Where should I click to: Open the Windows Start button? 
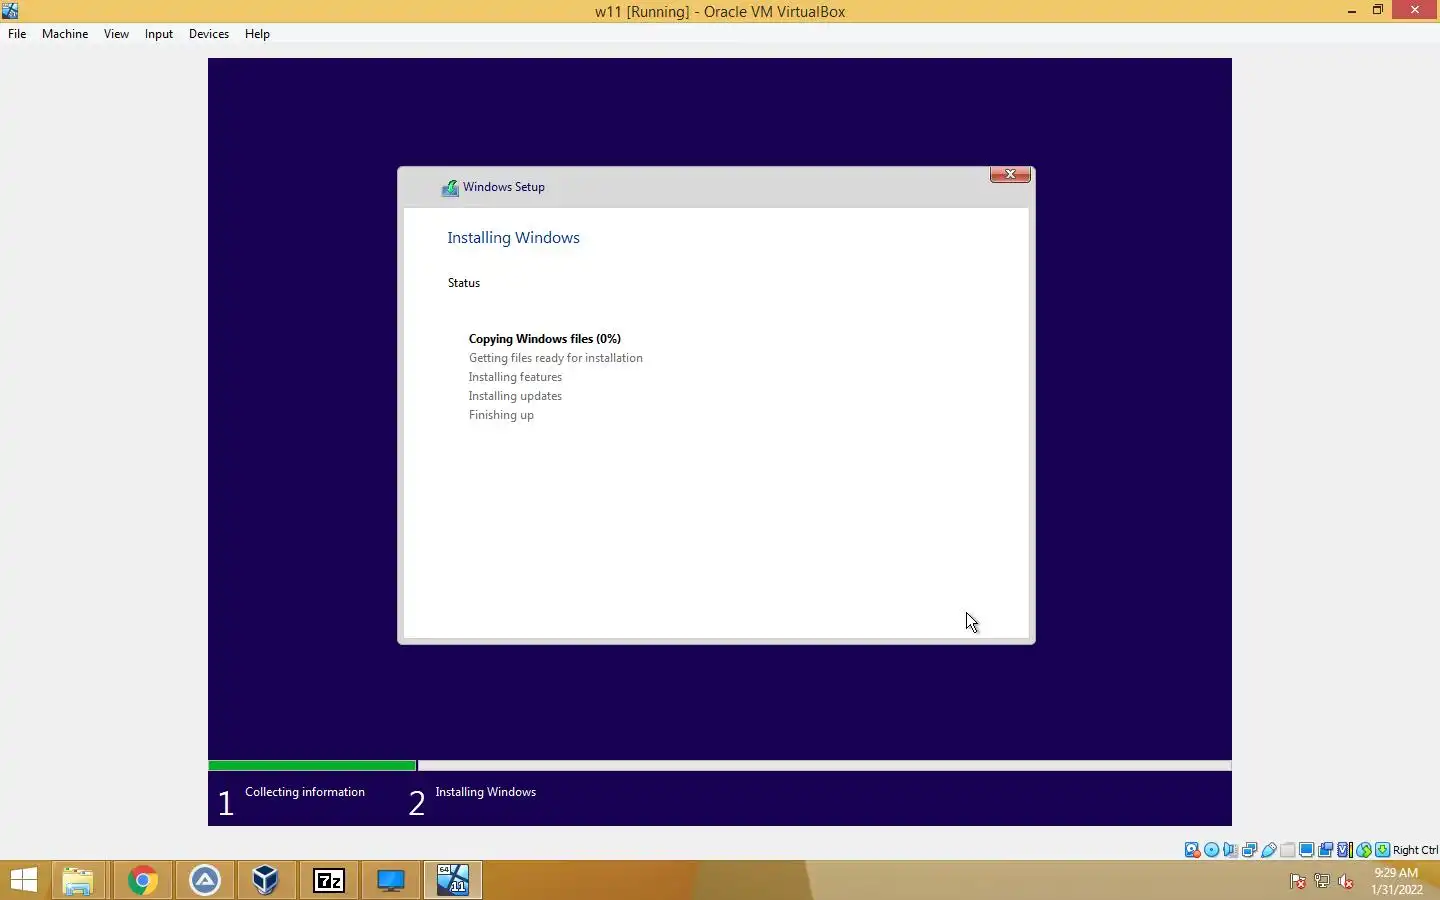pyautogui.click(x=23, y=880)
